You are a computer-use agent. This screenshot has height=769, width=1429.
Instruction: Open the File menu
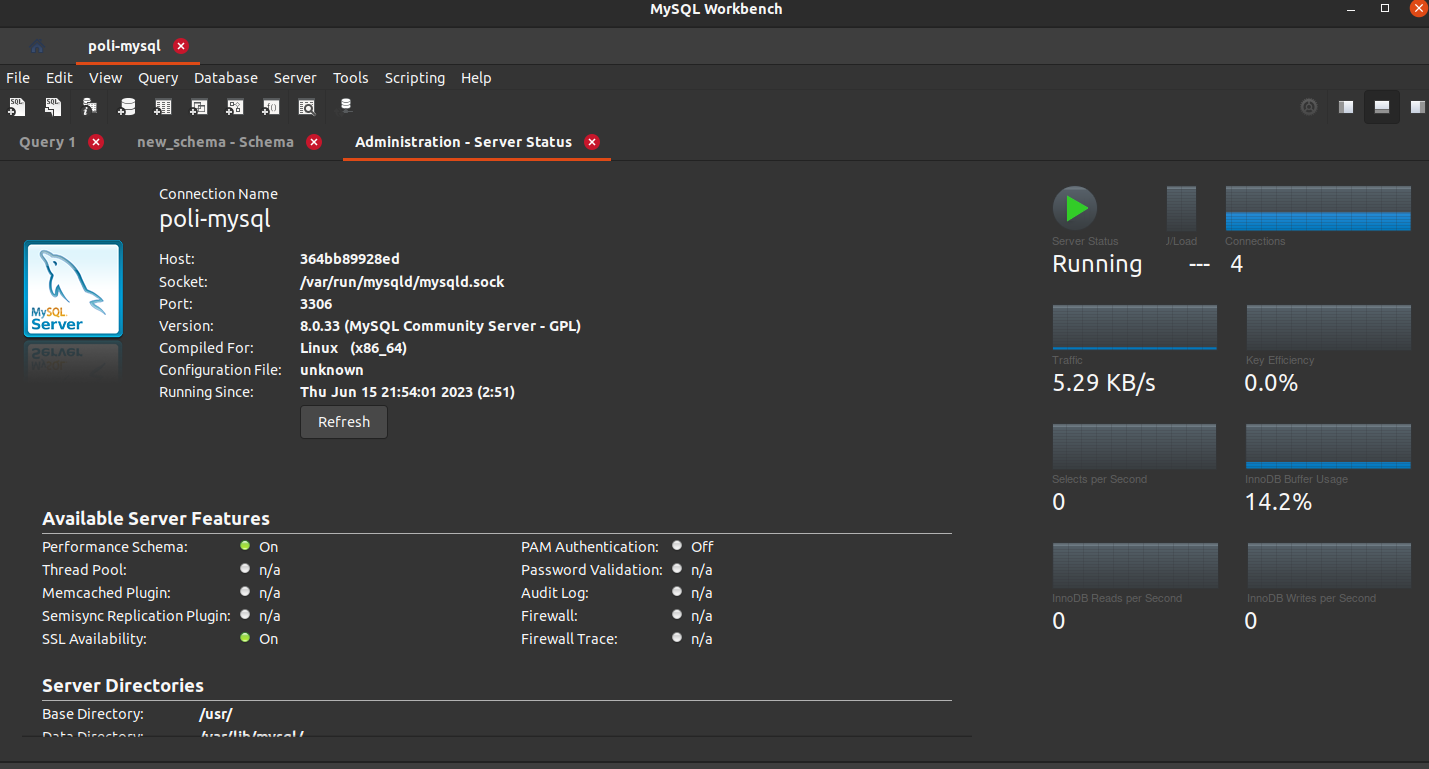pyautogui.click(x=18, y=78)
